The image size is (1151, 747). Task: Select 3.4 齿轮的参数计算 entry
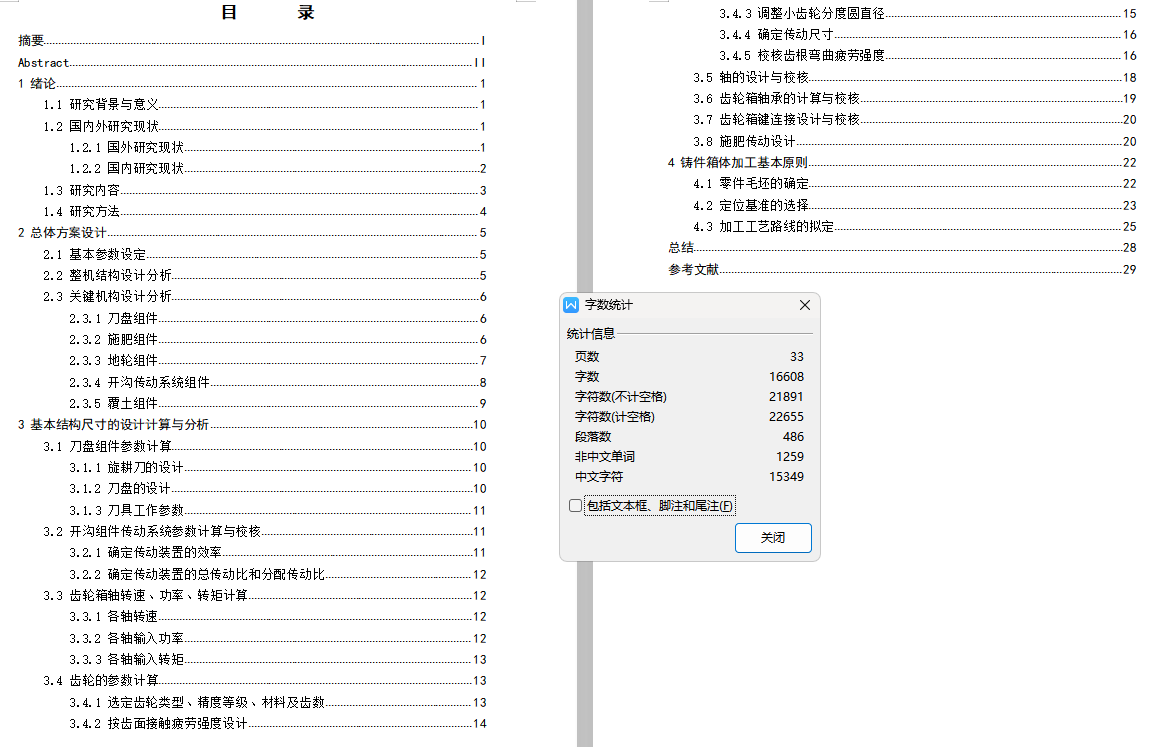[264, 681]
